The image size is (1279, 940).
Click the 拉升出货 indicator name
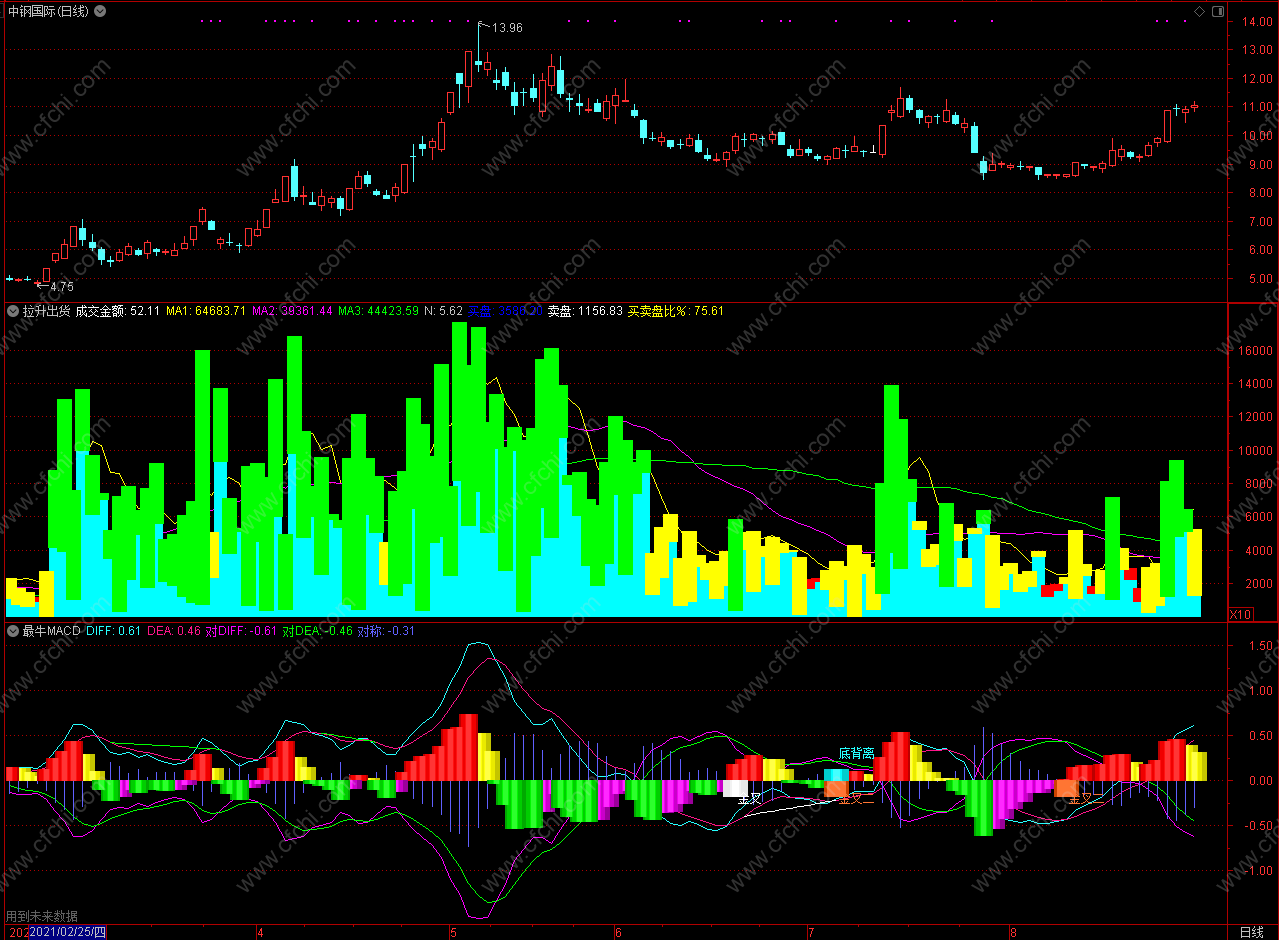tap(46, 311)
